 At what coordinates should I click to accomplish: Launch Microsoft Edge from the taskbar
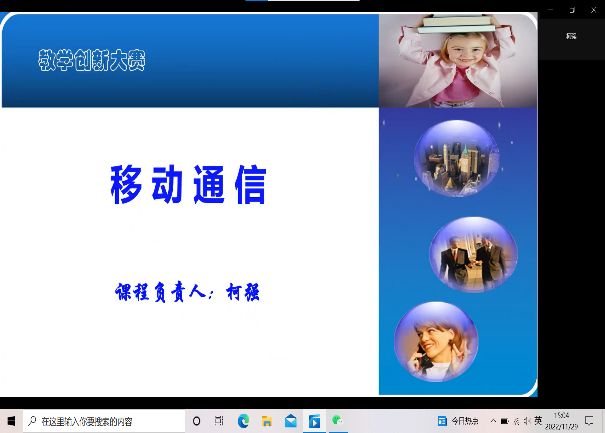tap(243, 421)
